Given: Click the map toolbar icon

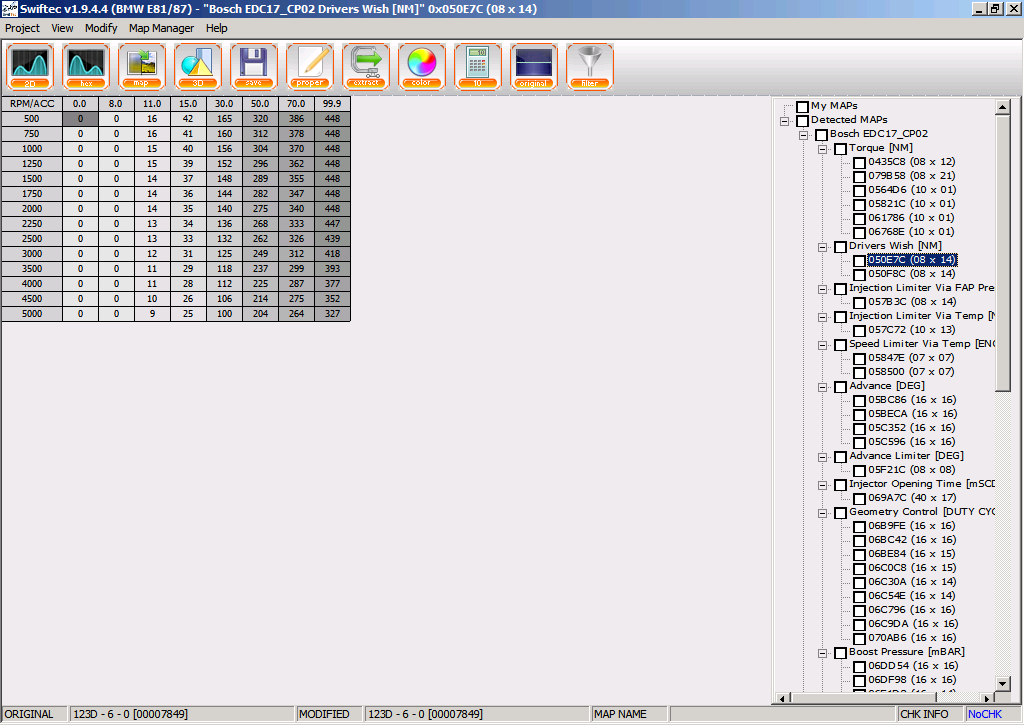Looking at the screenshot, I should (x=142, y=66).
